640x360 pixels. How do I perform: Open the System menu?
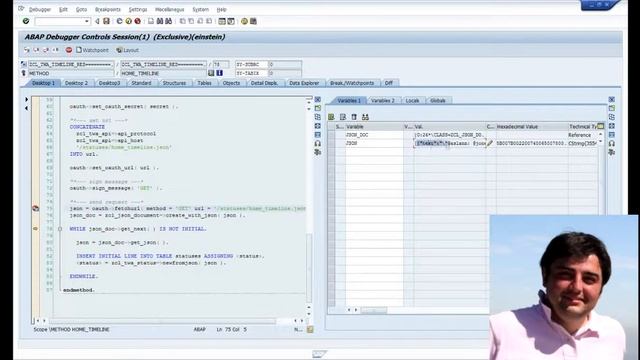click(200, 9)
